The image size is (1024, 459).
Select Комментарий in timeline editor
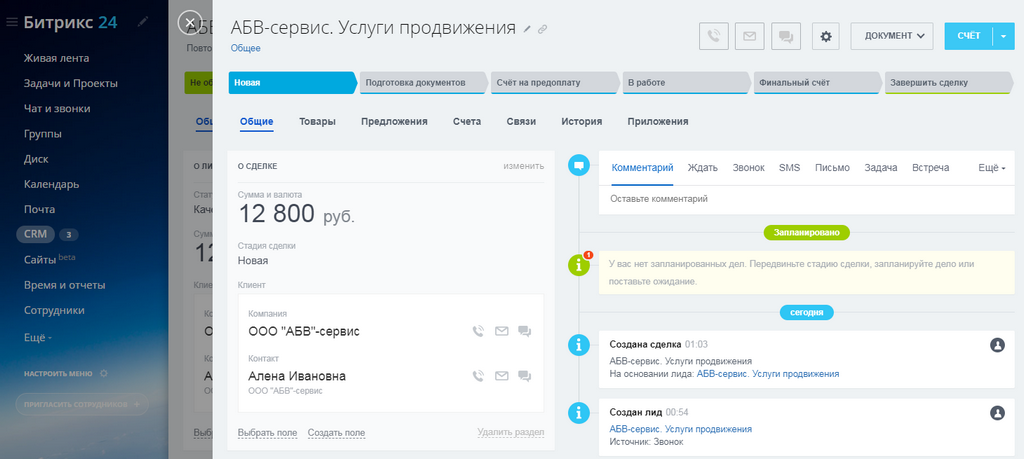(x=643, y=168)
